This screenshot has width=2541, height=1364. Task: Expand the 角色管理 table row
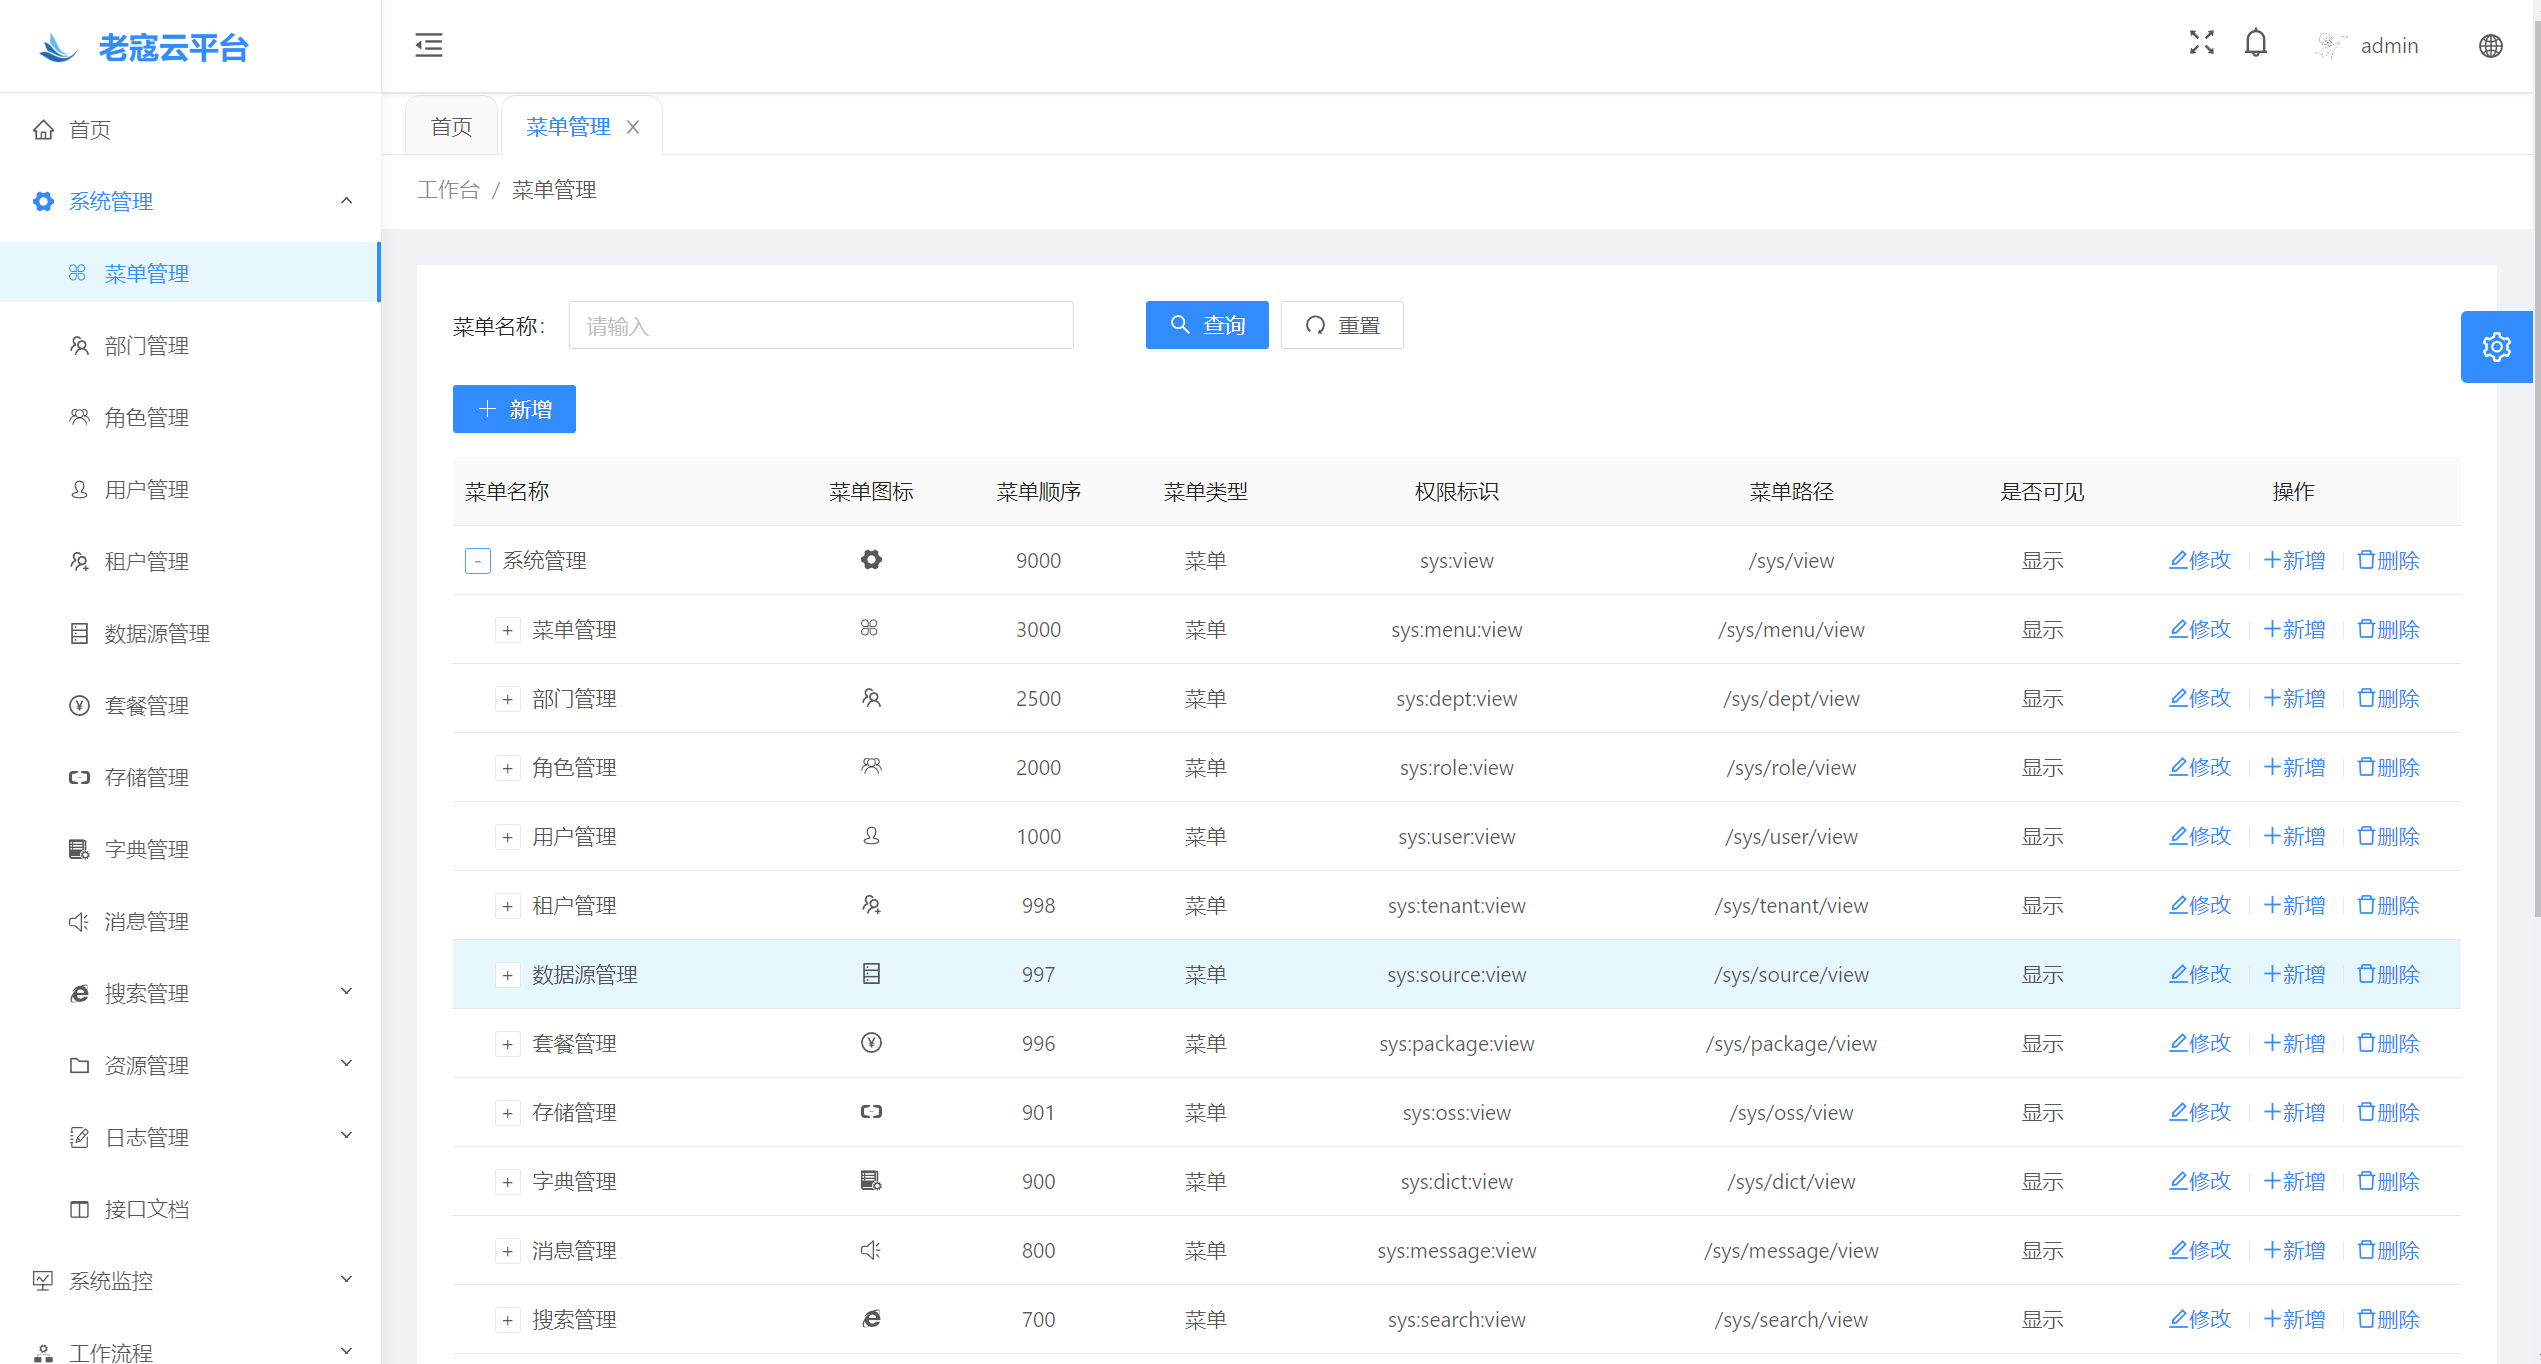tap(507, 768)
